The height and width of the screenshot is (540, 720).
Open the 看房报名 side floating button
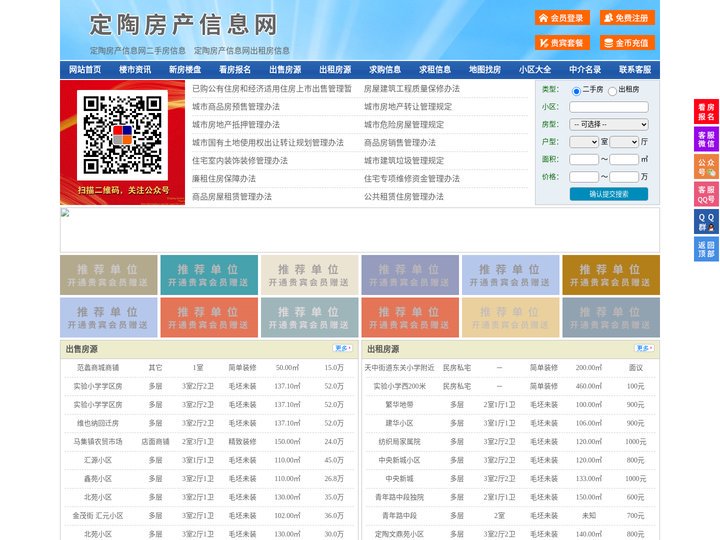(706, 112)
